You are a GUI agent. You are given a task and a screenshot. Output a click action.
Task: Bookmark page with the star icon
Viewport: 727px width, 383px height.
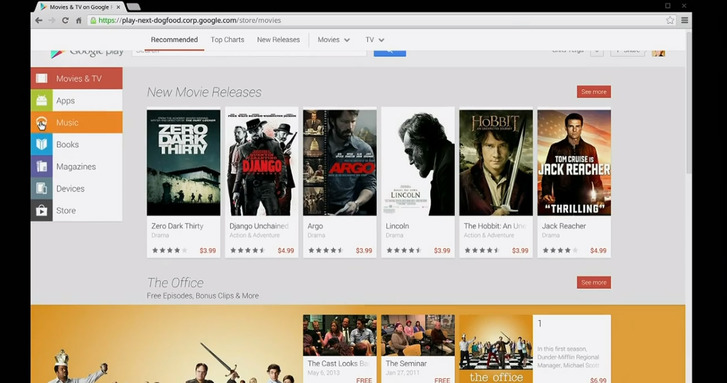point(670,20)
